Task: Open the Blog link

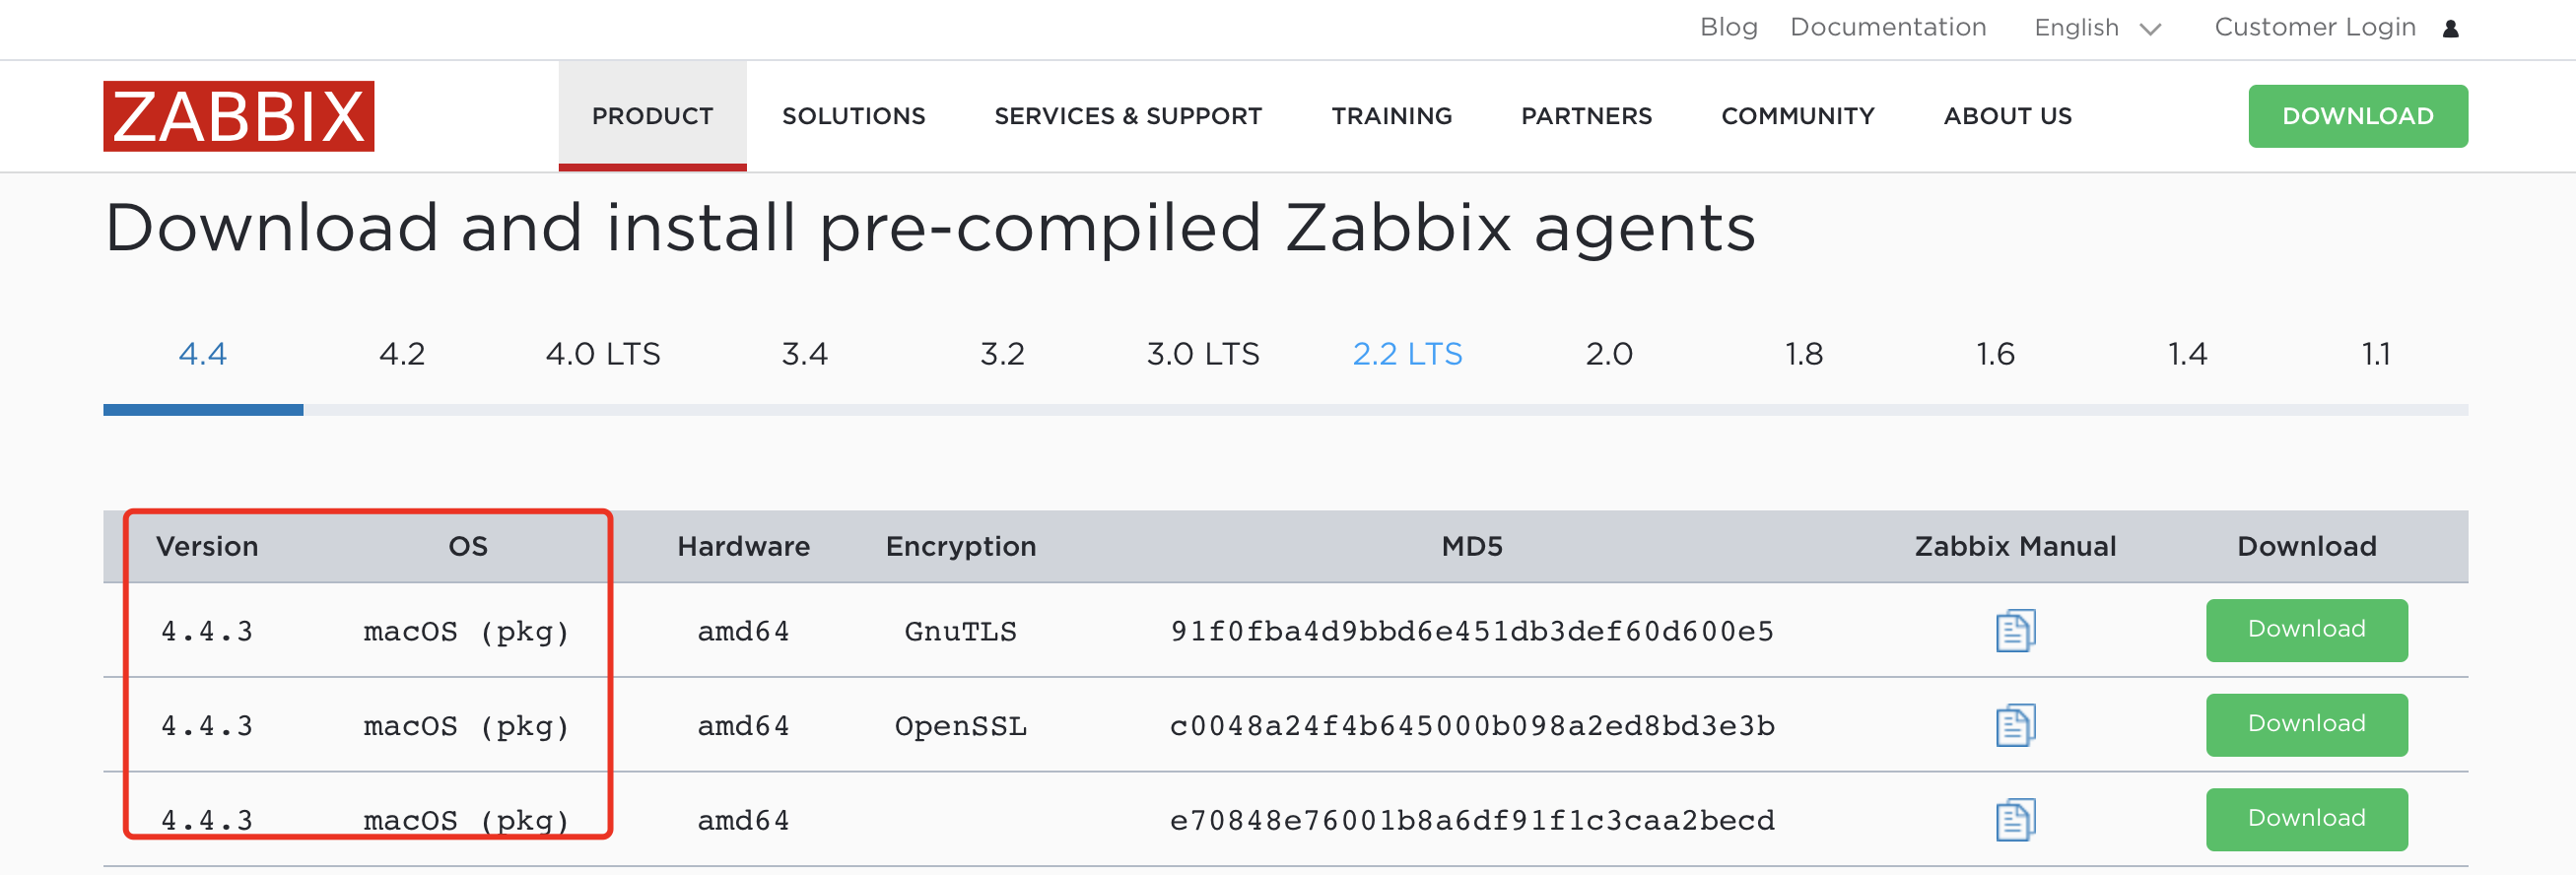Action: (x=1729, y=28)
